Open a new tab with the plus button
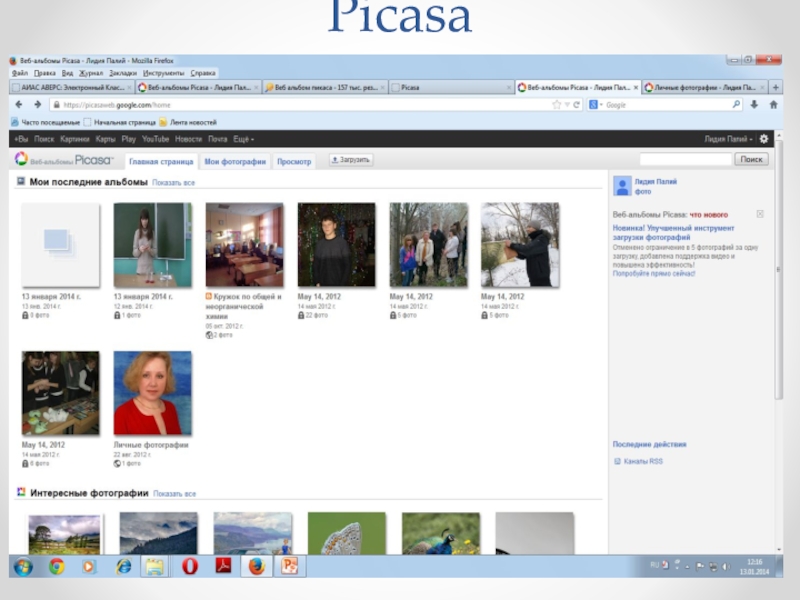This screenshot has width=800, height=600. tap(776, 87)
